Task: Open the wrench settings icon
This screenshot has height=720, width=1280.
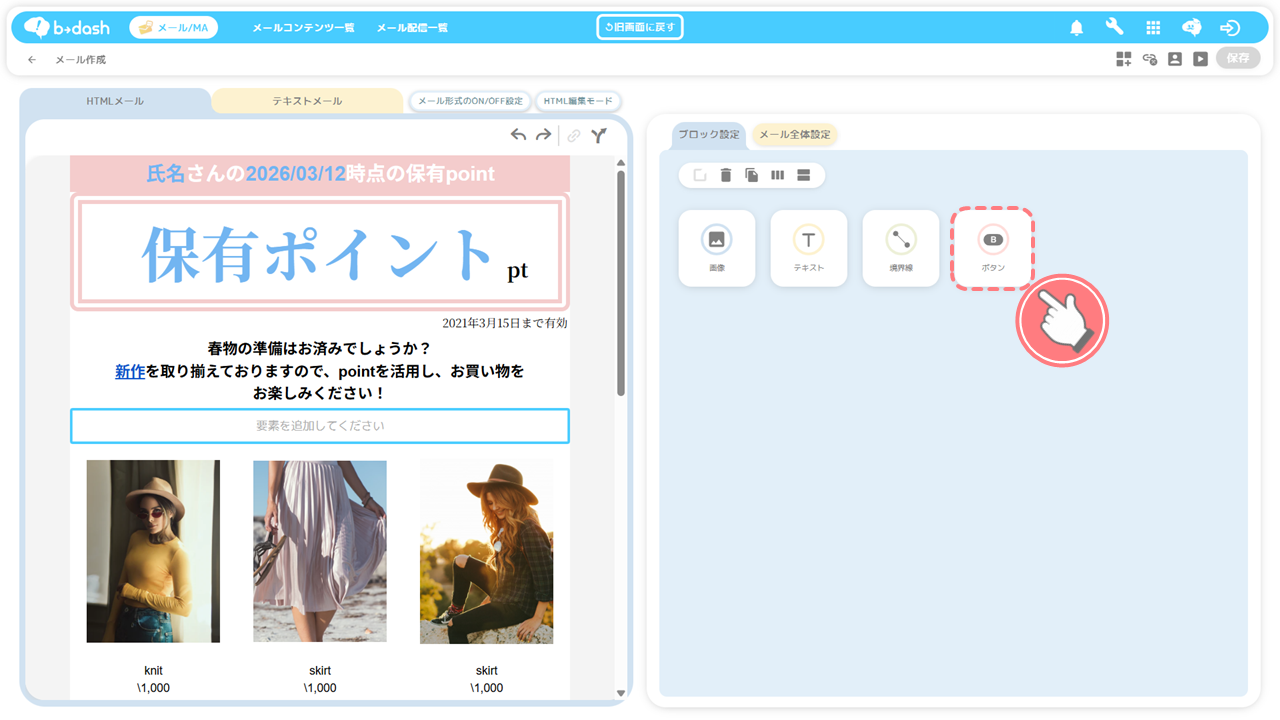Action: [x=1114, y=28]
